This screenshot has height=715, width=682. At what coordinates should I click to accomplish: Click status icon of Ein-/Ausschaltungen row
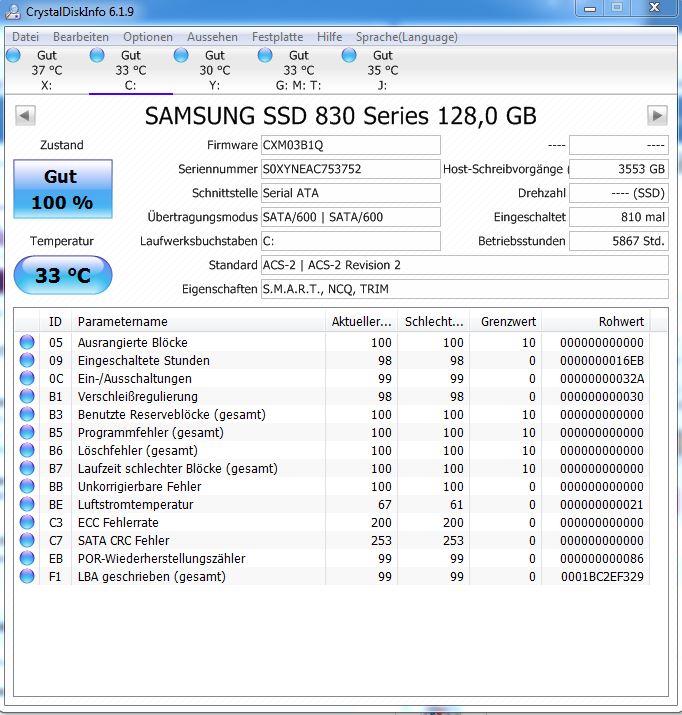pos(27,378)
